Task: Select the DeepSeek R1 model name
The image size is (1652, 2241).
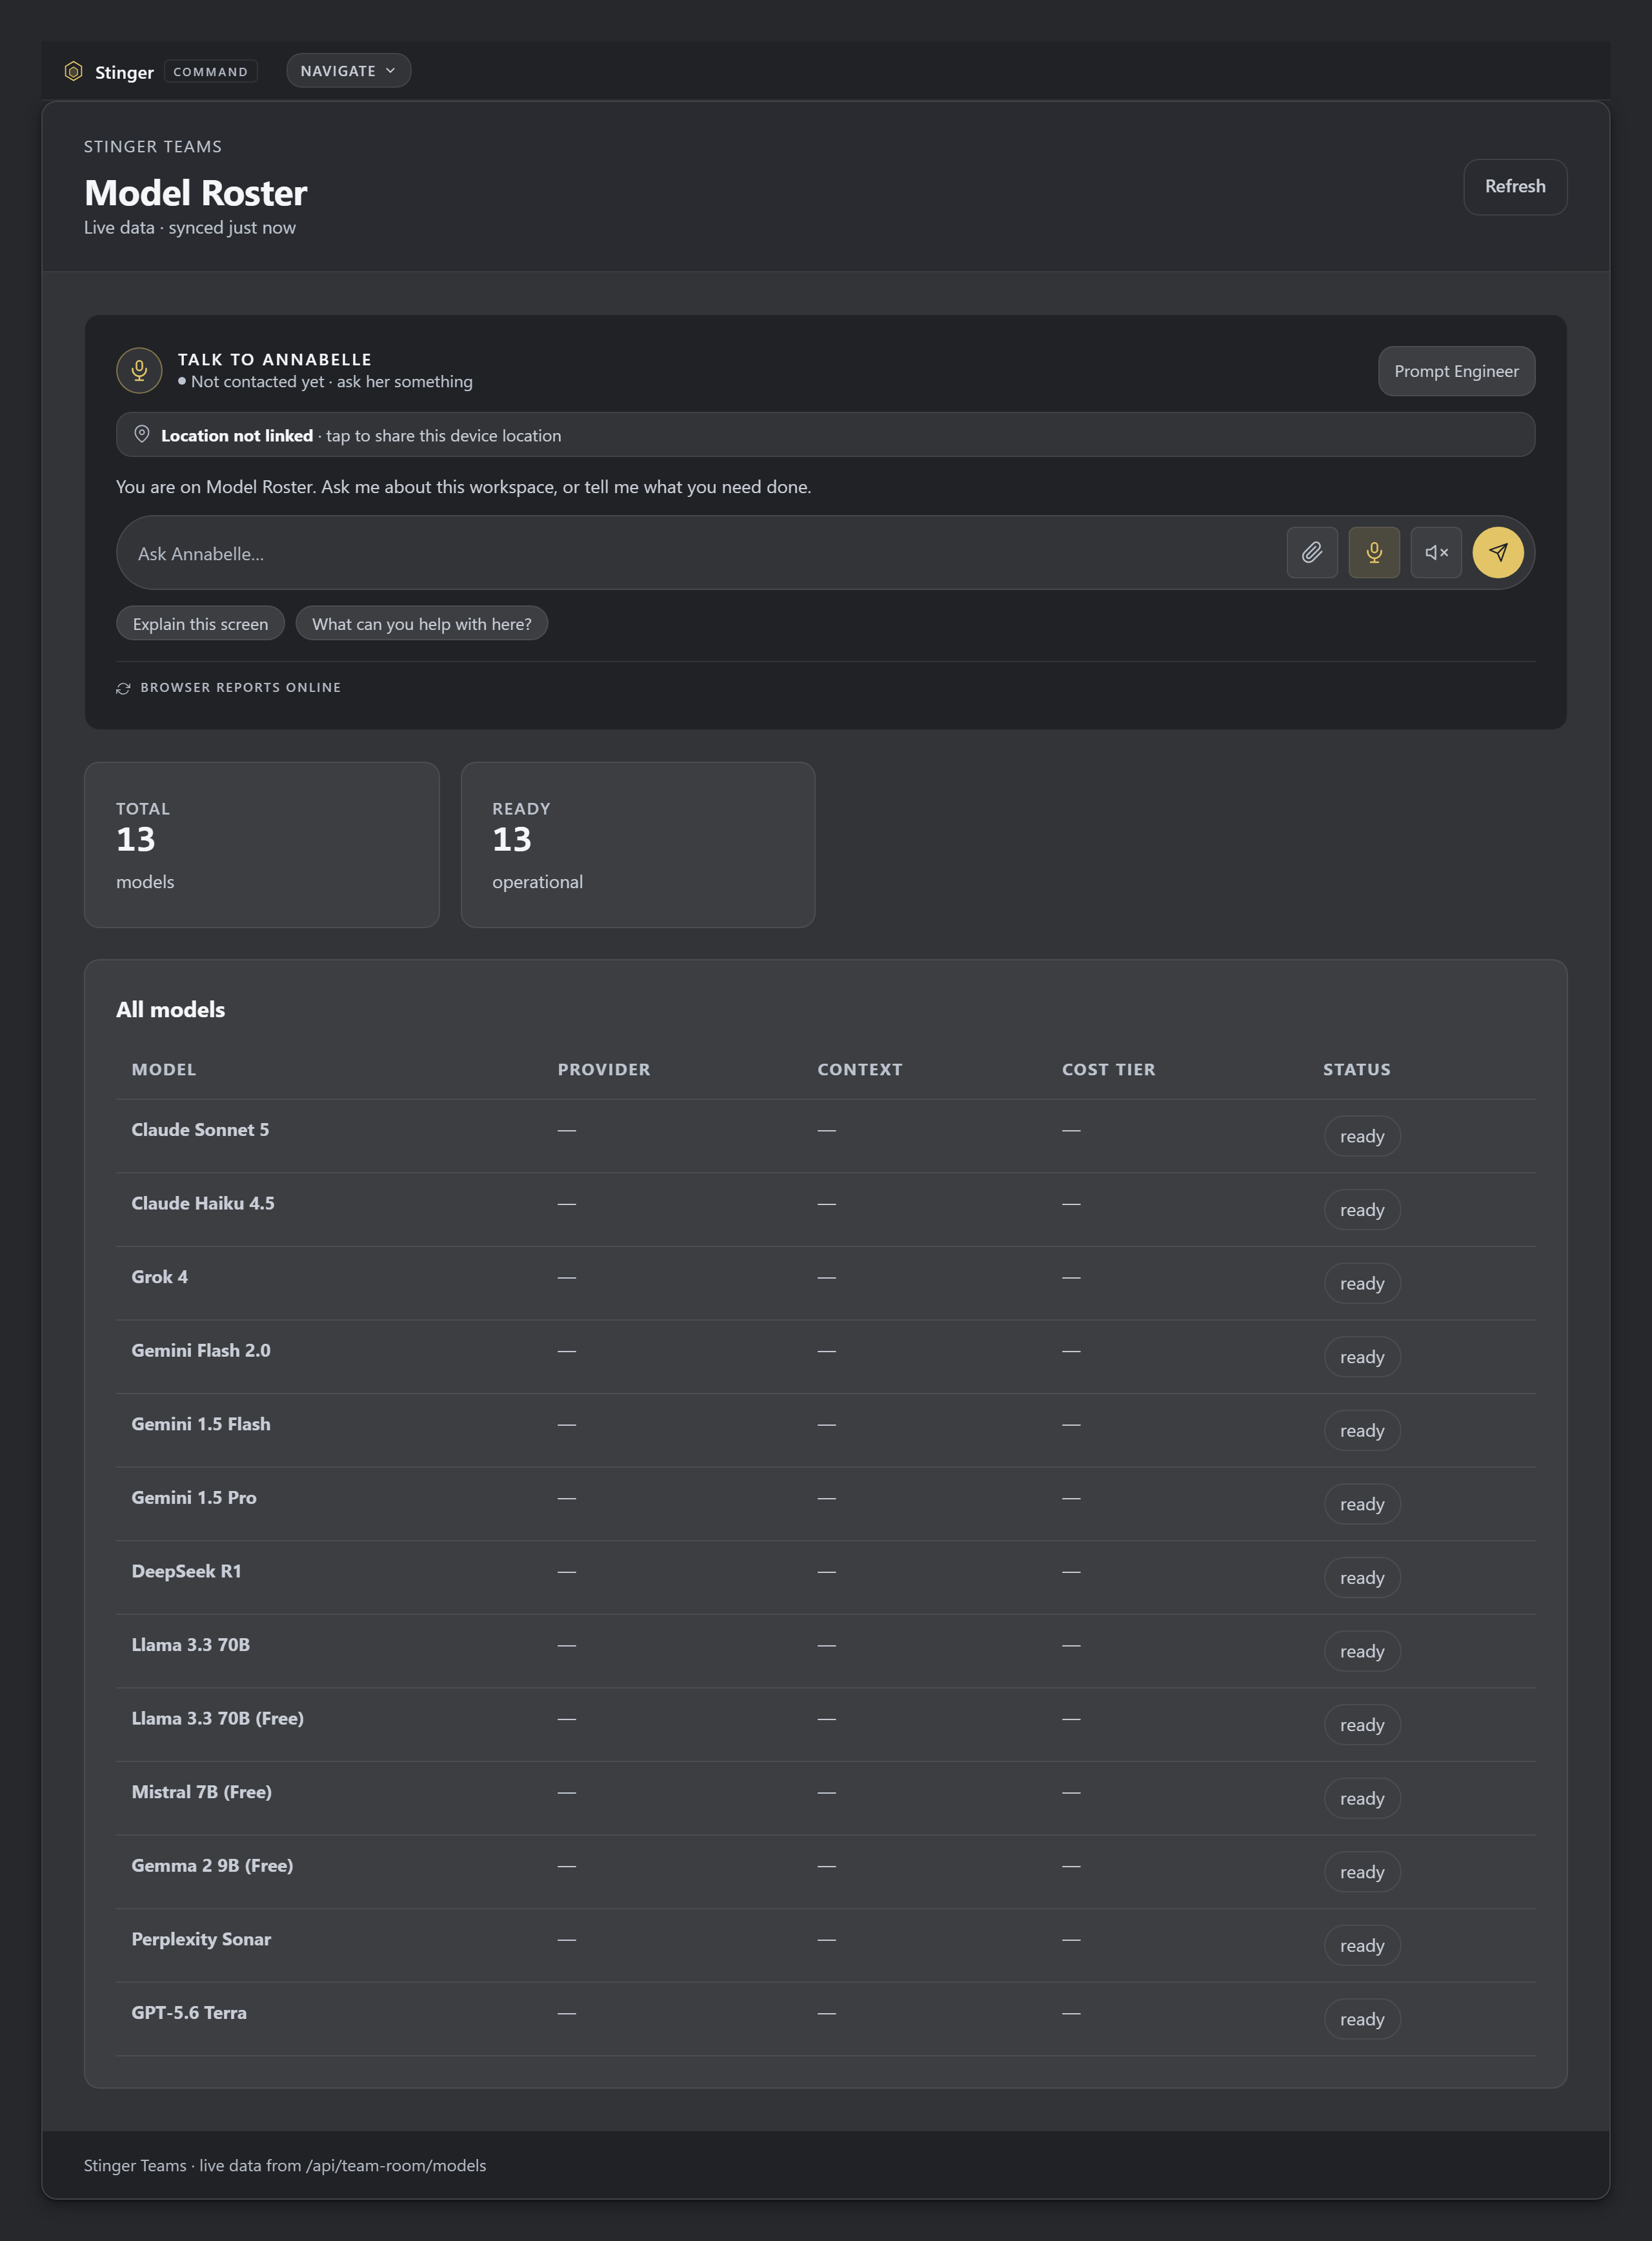Action: click(x=187, y=1571)
